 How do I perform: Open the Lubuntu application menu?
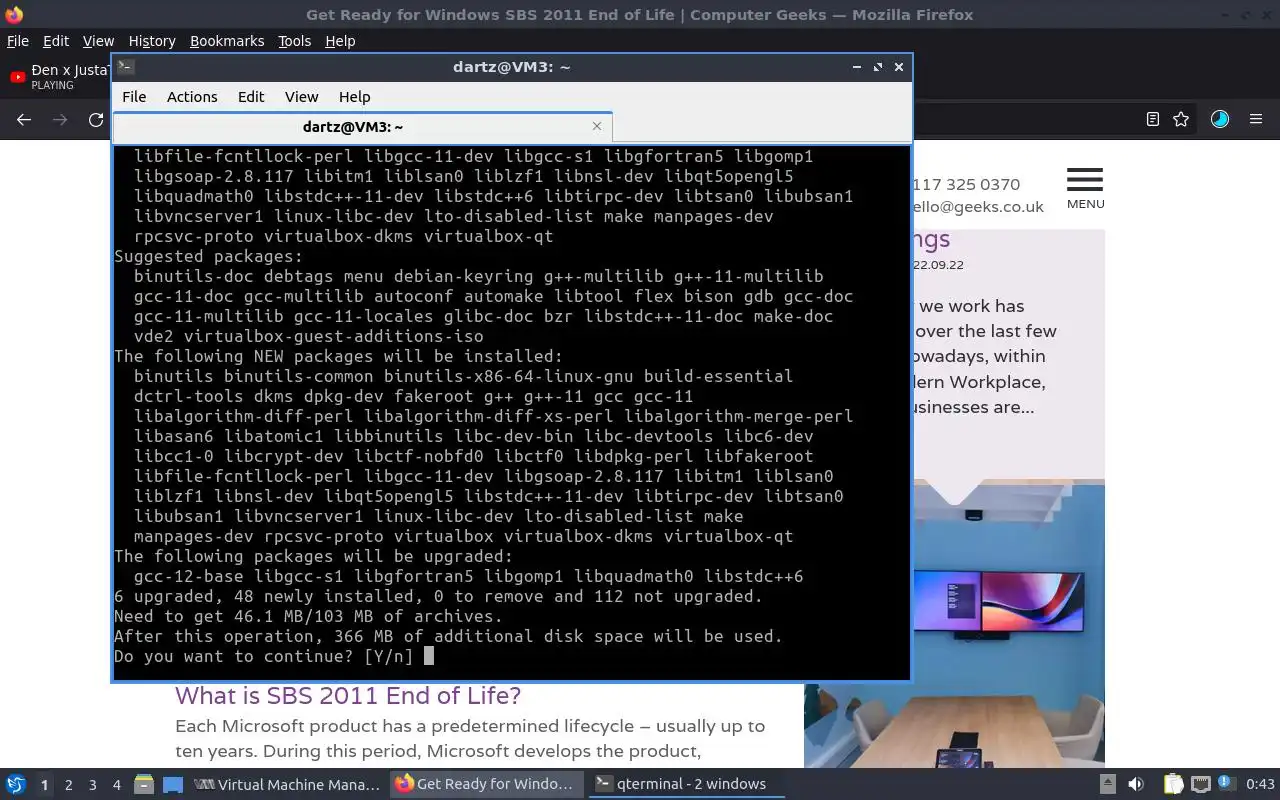15,785
